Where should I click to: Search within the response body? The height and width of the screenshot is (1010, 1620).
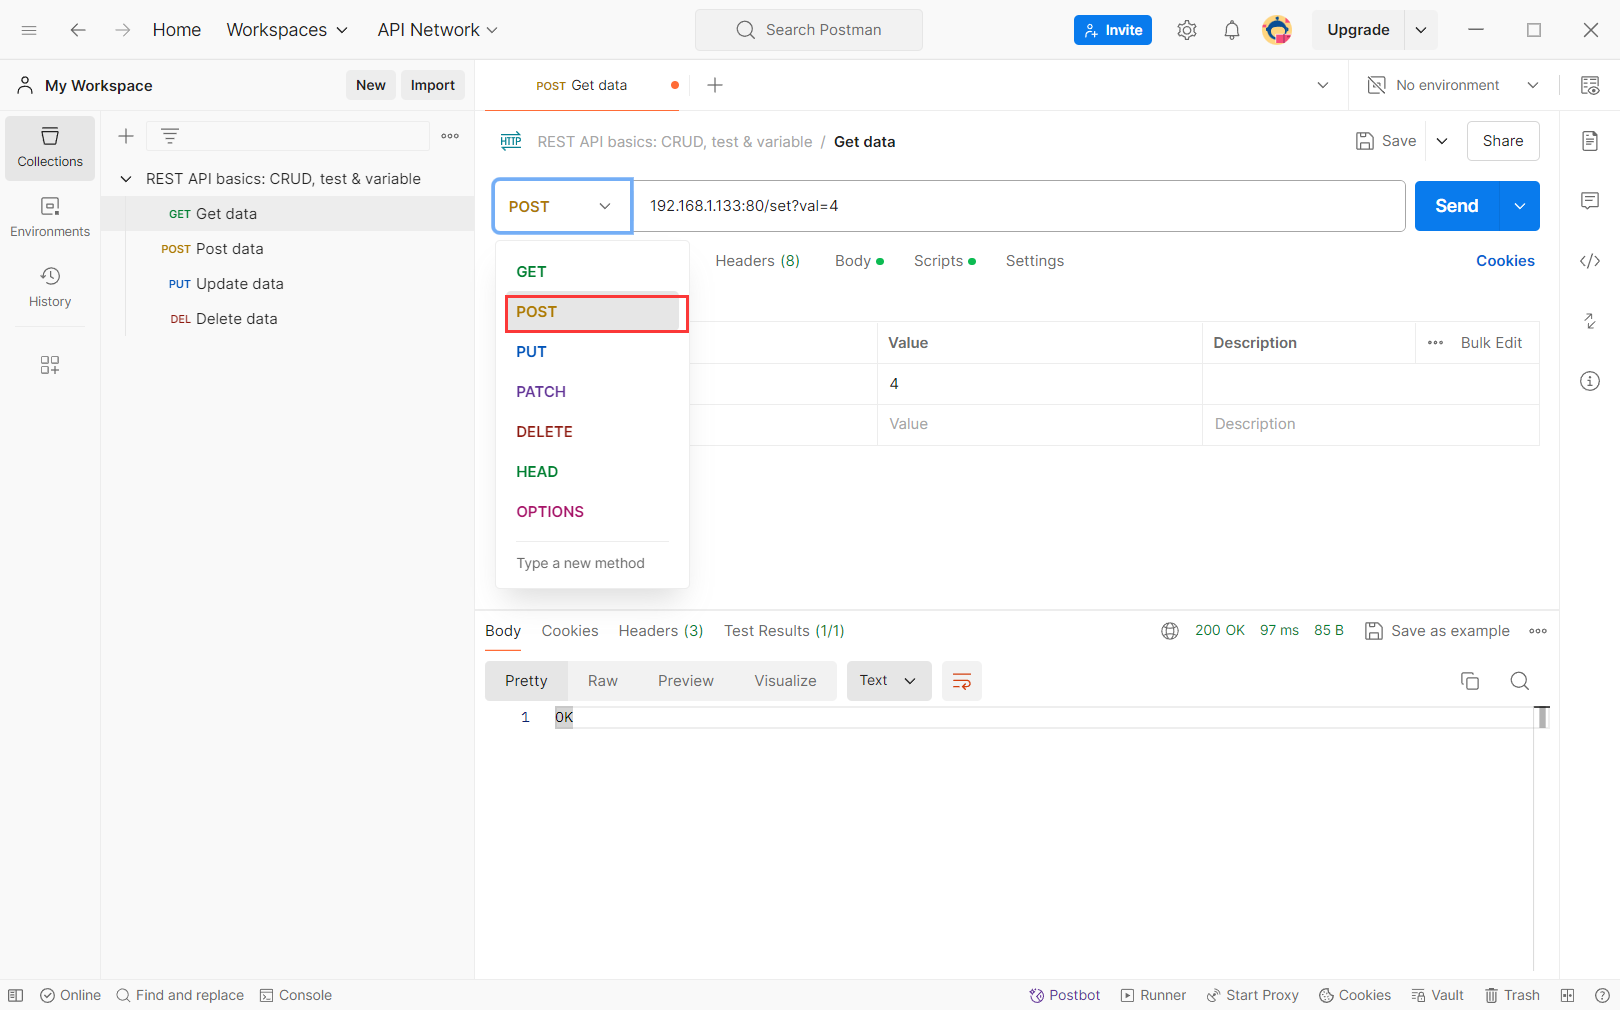[1520, 681]
